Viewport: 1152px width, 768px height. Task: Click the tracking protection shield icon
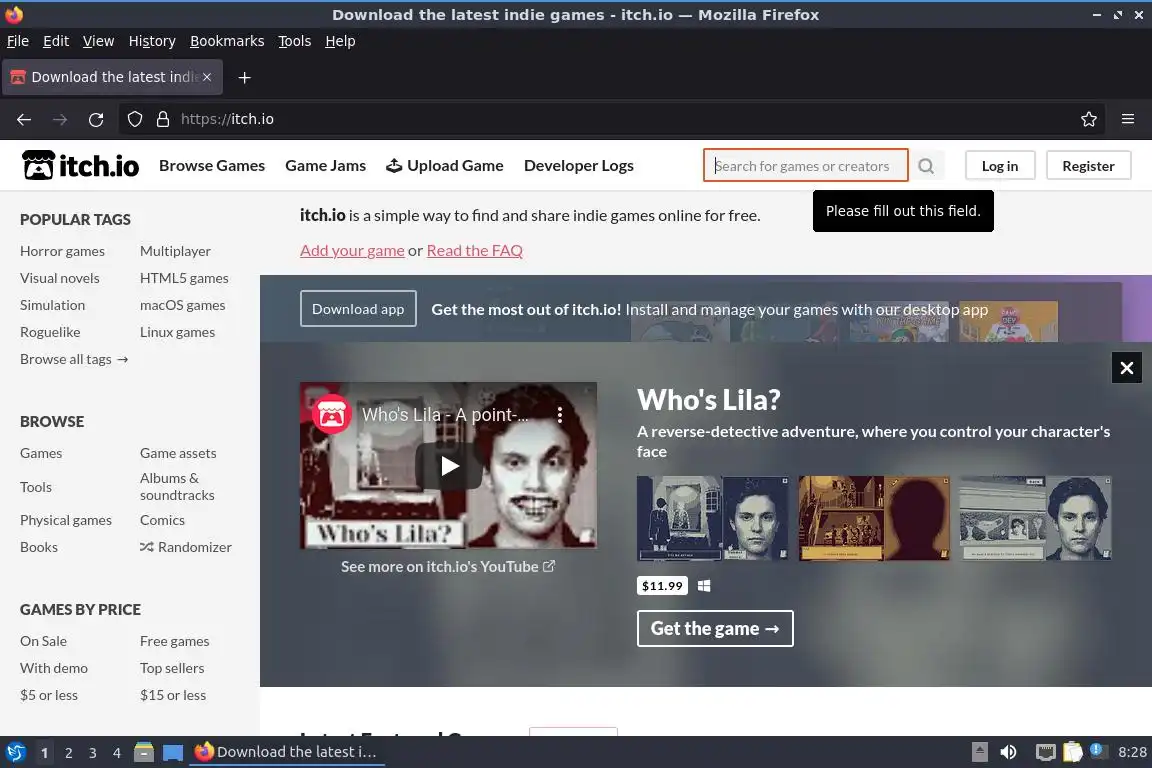click(134, 119)
